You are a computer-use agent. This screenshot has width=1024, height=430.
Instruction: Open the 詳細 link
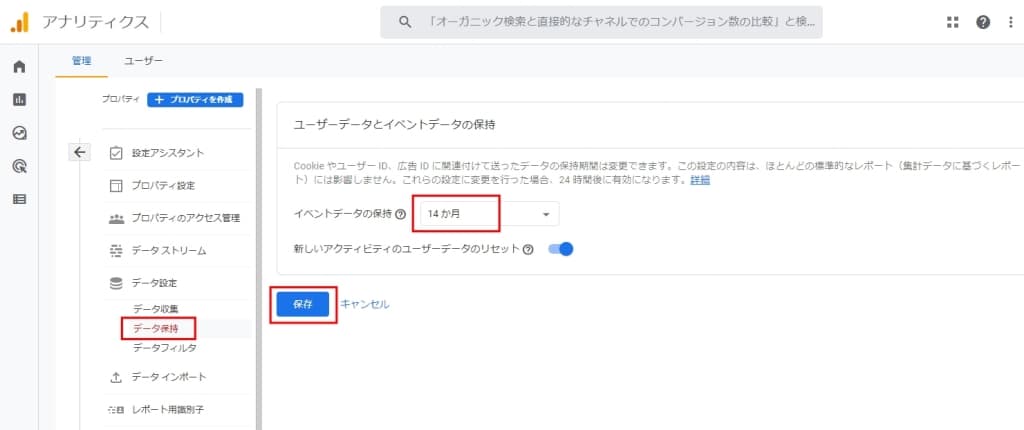700,180
